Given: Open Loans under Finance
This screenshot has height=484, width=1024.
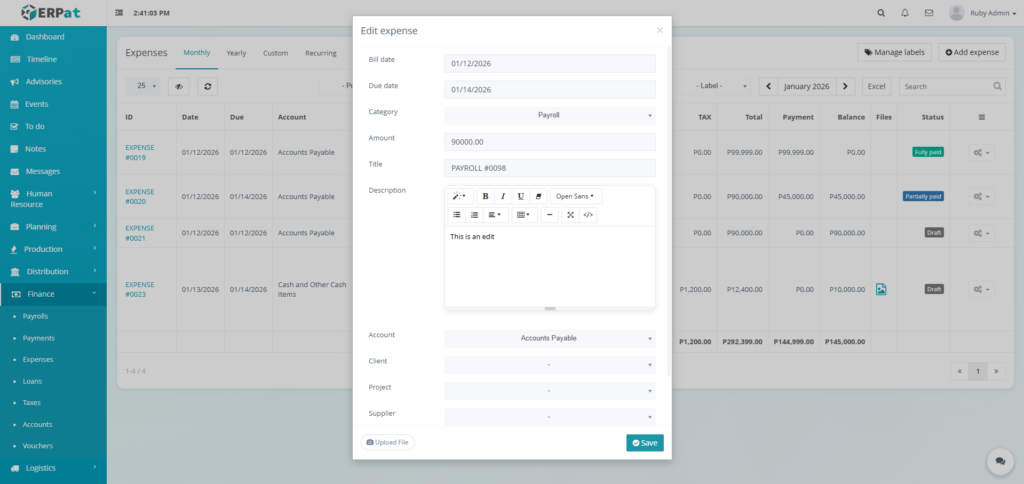Looking at the screenshot, I should [x=32, y=381].
